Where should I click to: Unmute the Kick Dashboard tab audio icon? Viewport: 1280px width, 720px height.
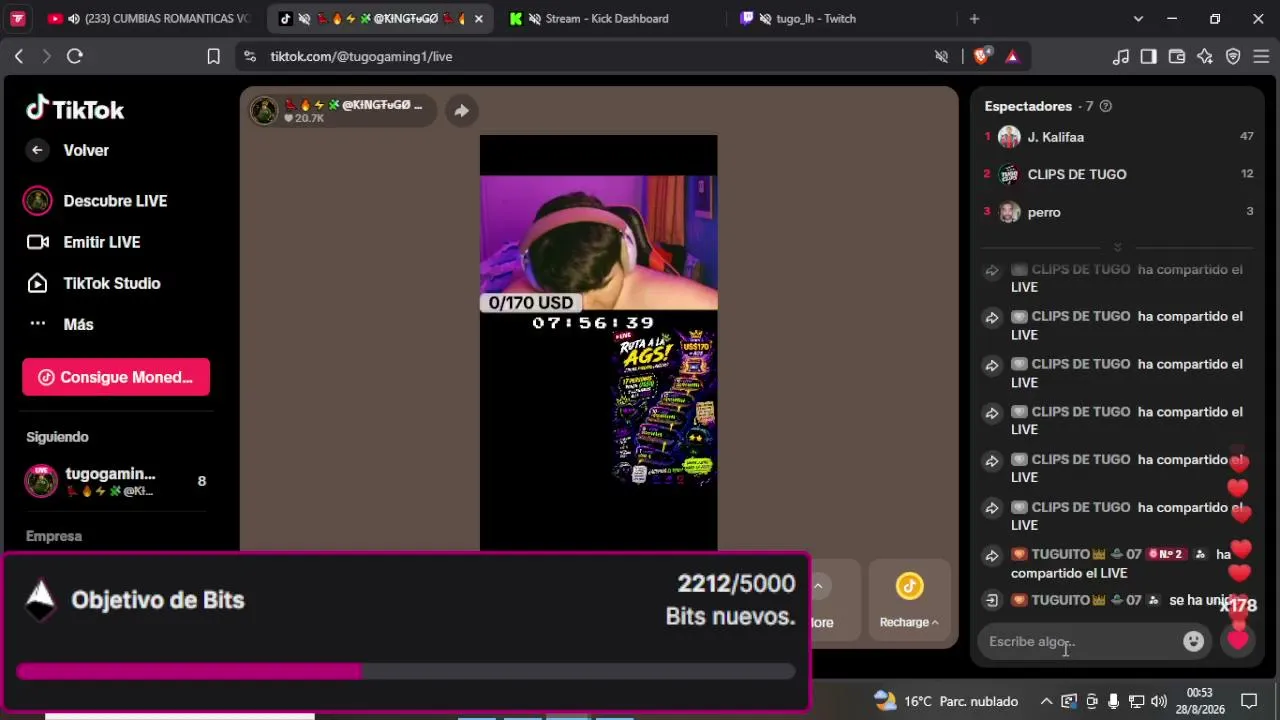click(535, 18)
